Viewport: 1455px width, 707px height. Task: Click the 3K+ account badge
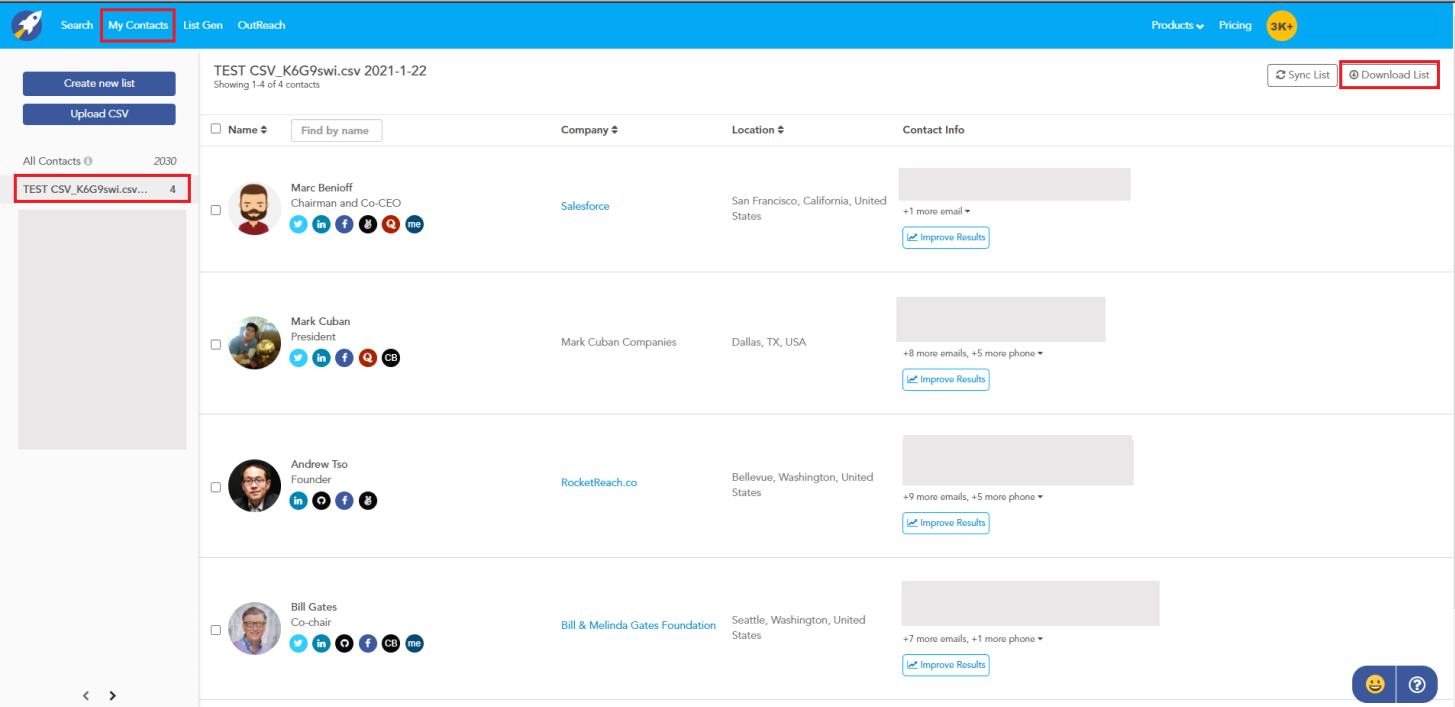click(1281, 26)
